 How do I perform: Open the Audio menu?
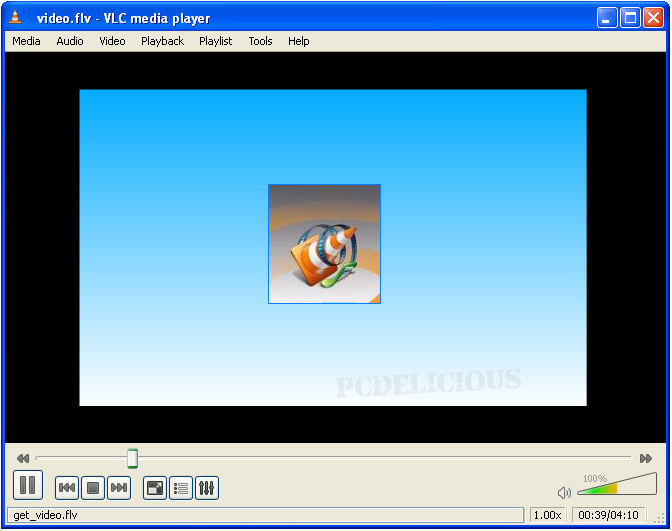point(70,41)
